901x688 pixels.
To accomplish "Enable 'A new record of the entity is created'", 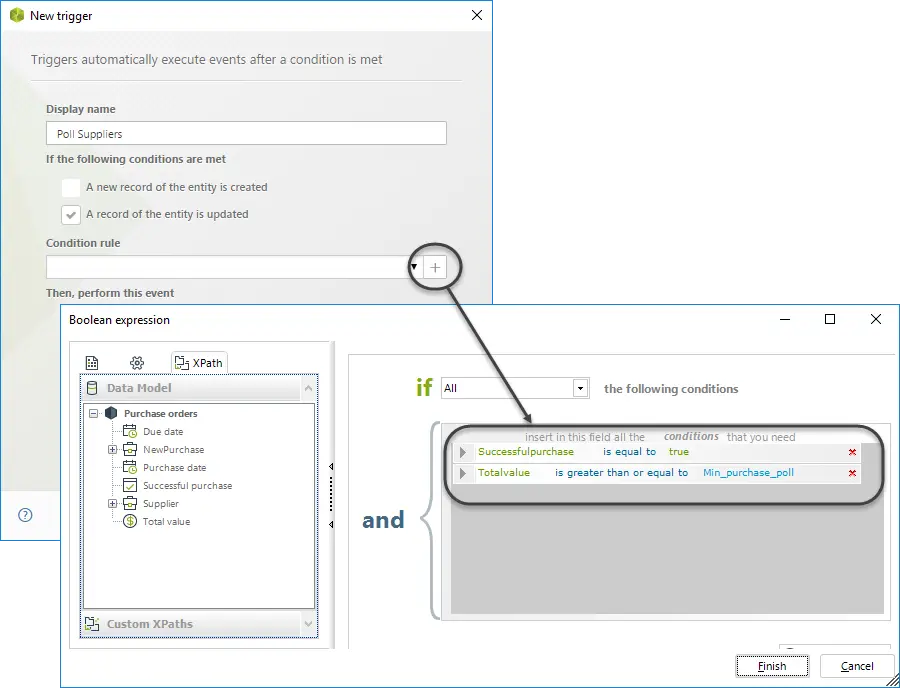I will pyautogui.click(x=71, y=187).
